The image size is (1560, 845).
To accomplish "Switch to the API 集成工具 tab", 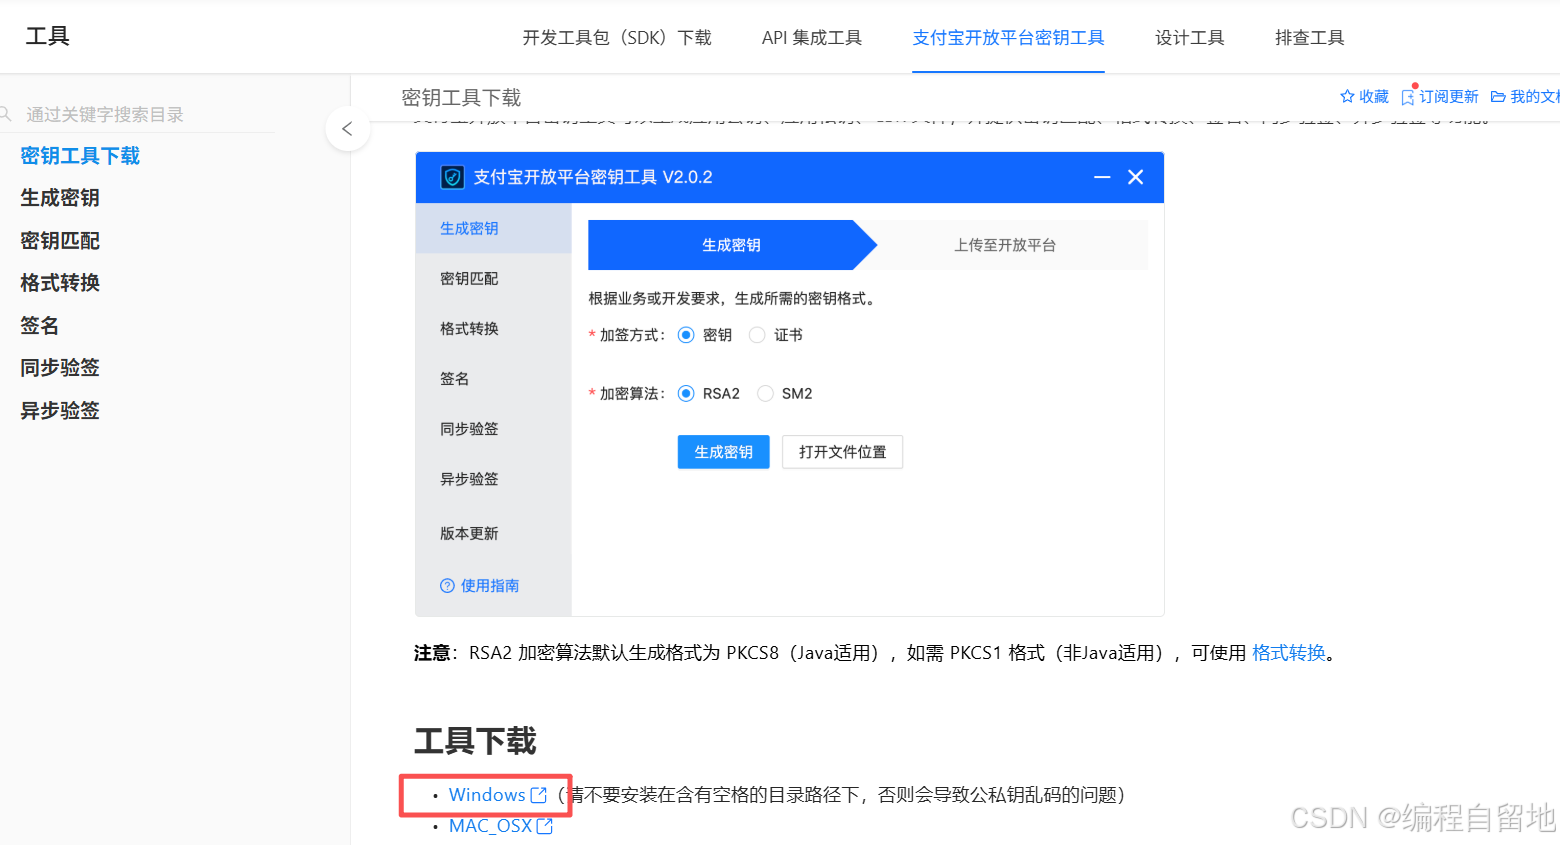I will tap(811, 36).
